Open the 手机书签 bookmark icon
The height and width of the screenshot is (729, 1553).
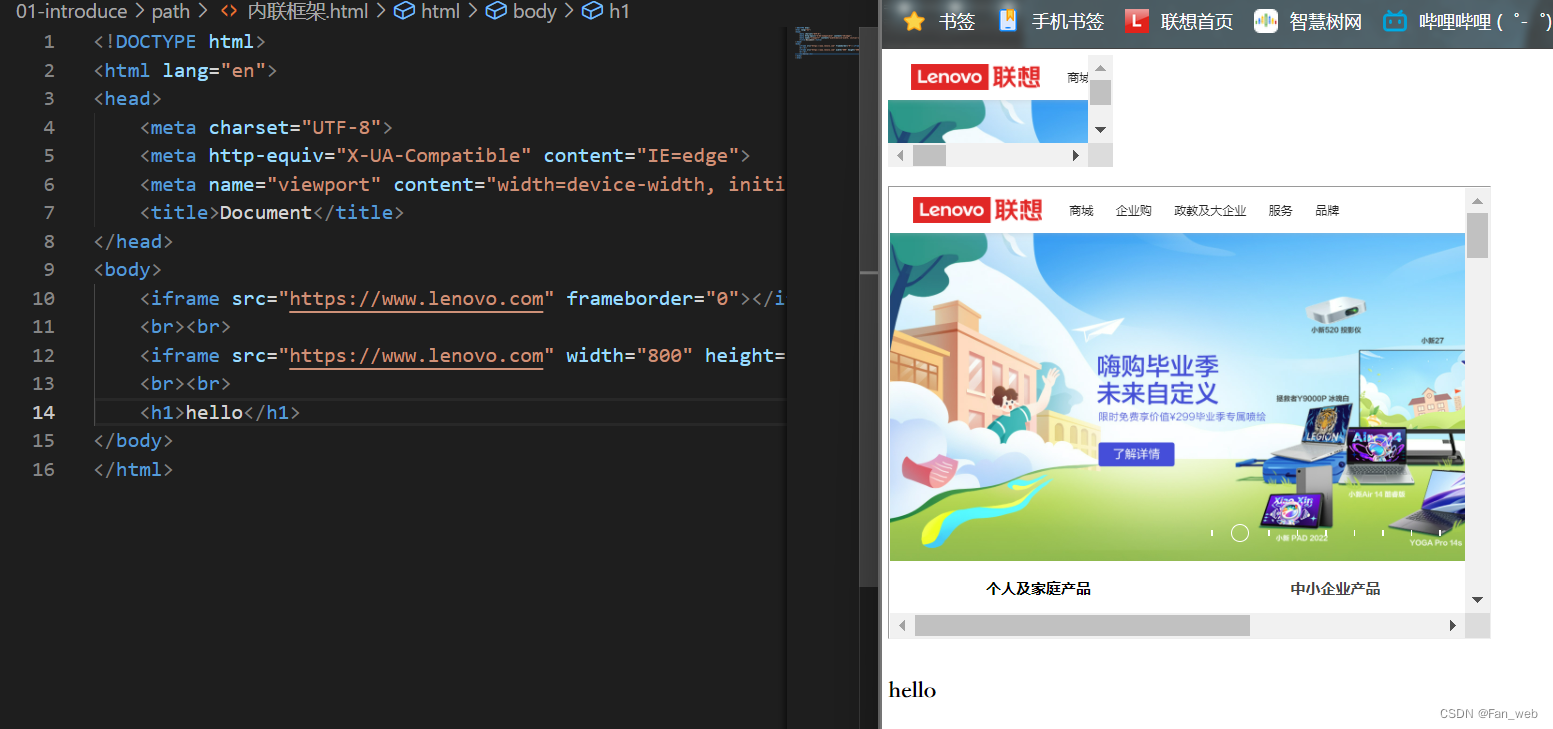(1008, 21)
